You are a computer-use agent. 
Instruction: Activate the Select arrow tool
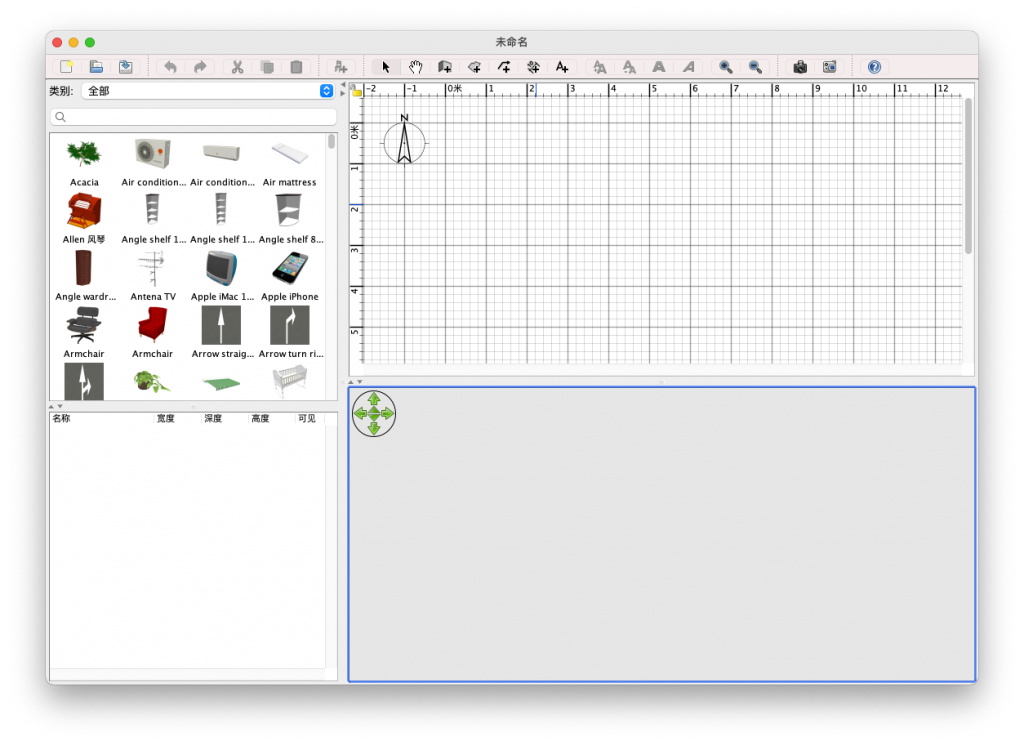tap(385, 67)
